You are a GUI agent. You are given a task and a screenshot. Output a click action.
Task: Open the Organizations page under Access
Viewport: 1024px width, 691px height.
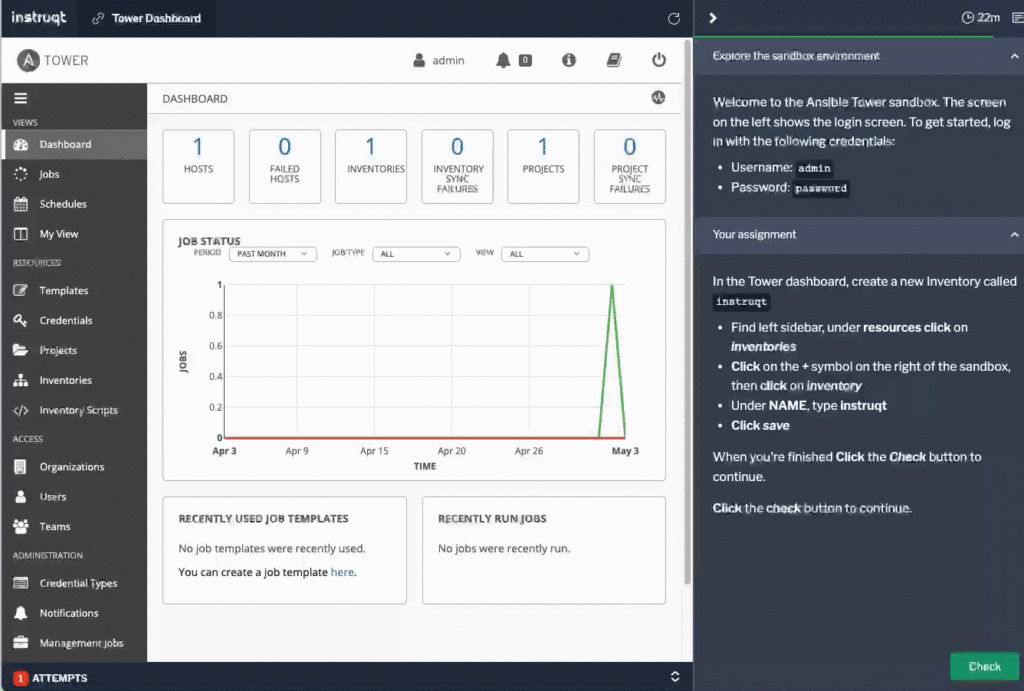coord(75,466)
